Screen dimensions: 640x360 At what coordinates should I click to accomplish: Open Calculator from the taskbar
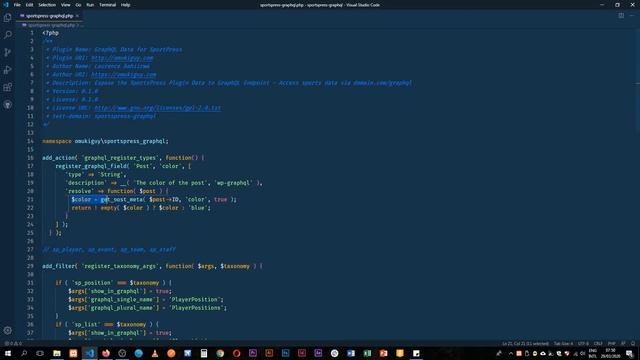click(204, 353)
